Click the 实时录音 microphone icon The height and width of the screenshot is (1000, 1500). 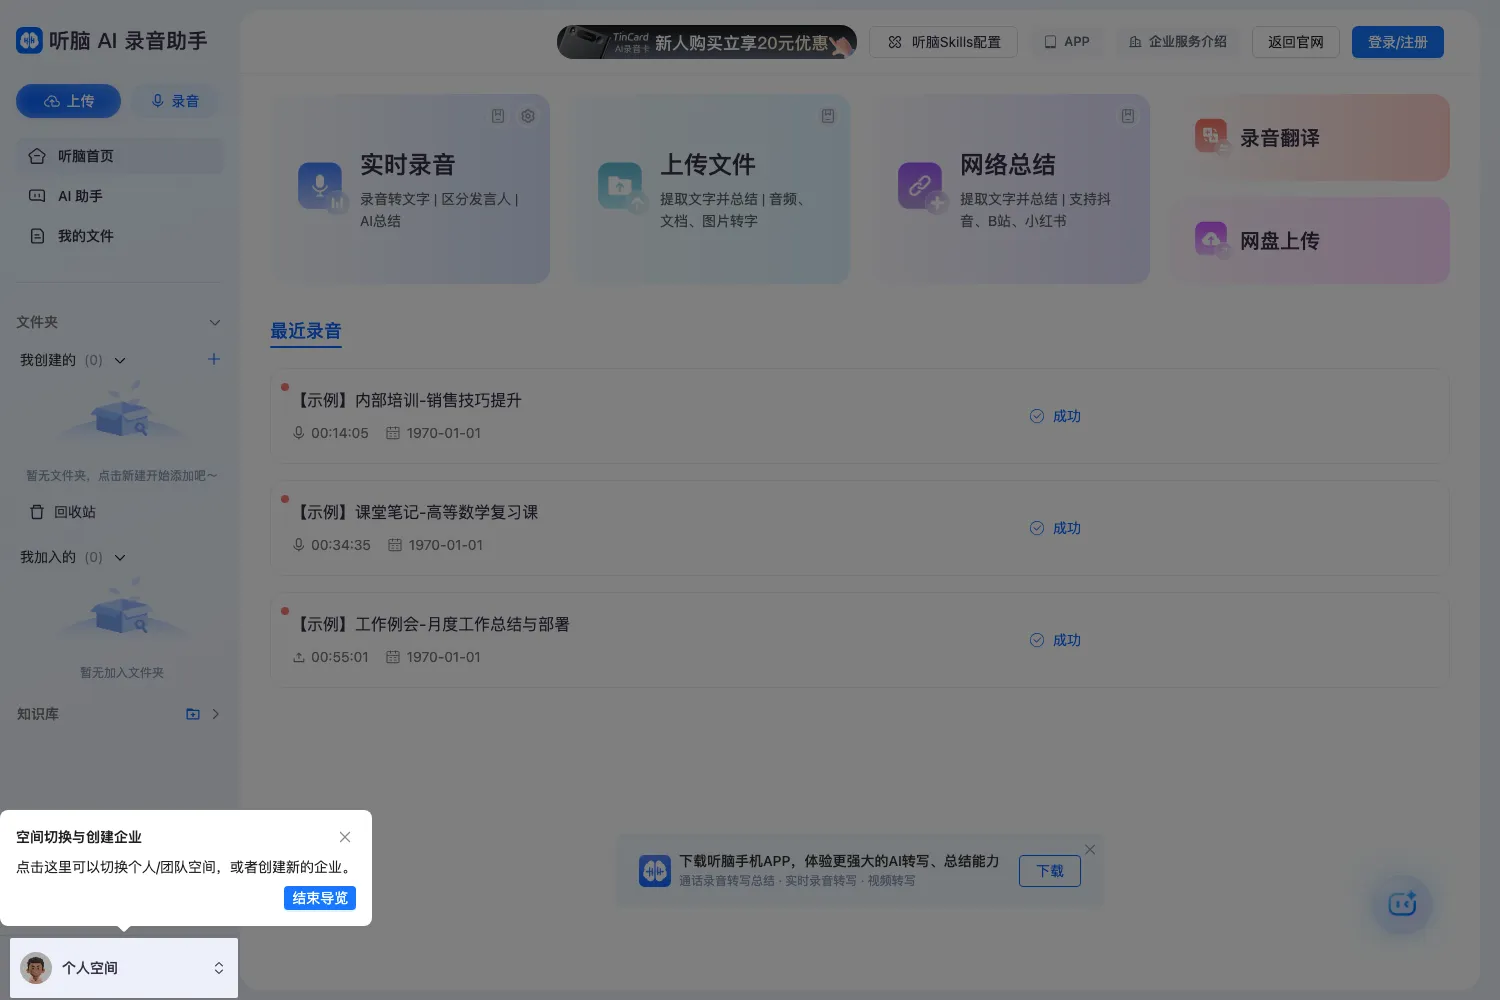(321, 186)
